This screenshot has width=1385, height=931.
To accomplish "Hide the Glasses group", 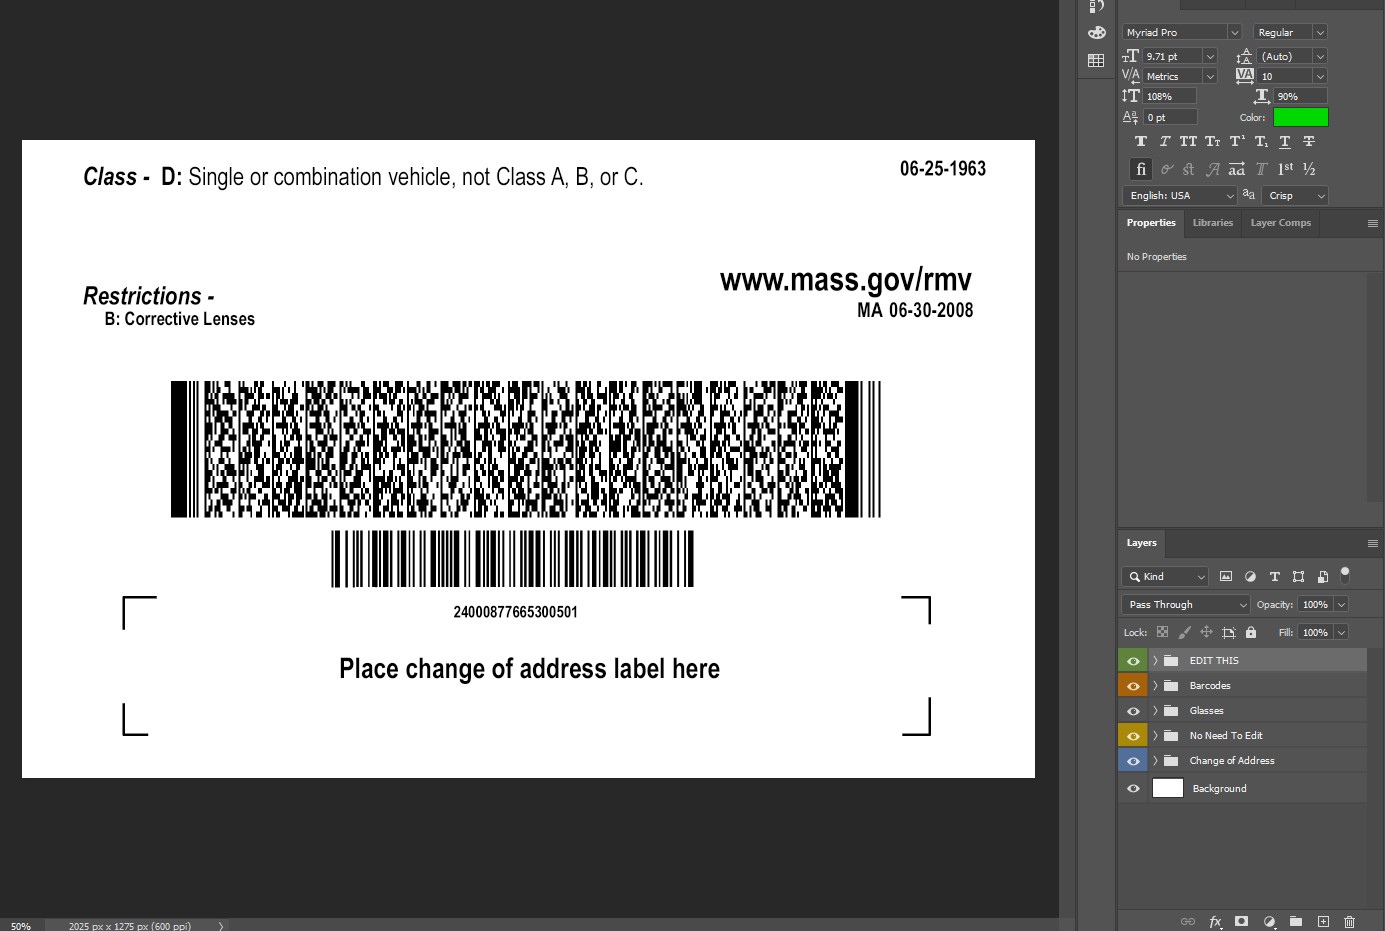I will (x=1133, y=711).
